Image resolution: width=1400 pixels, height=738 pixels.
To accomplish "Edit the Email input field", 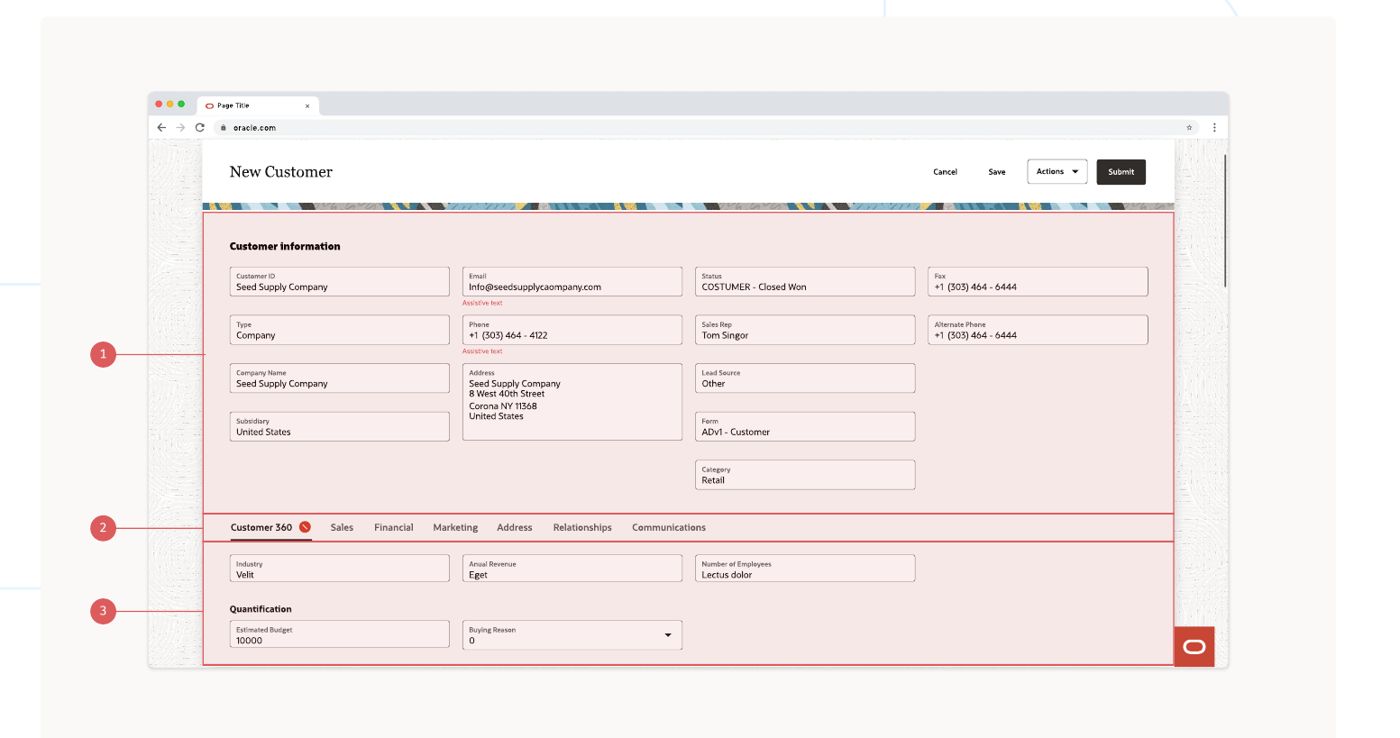I will pos(572,282).
